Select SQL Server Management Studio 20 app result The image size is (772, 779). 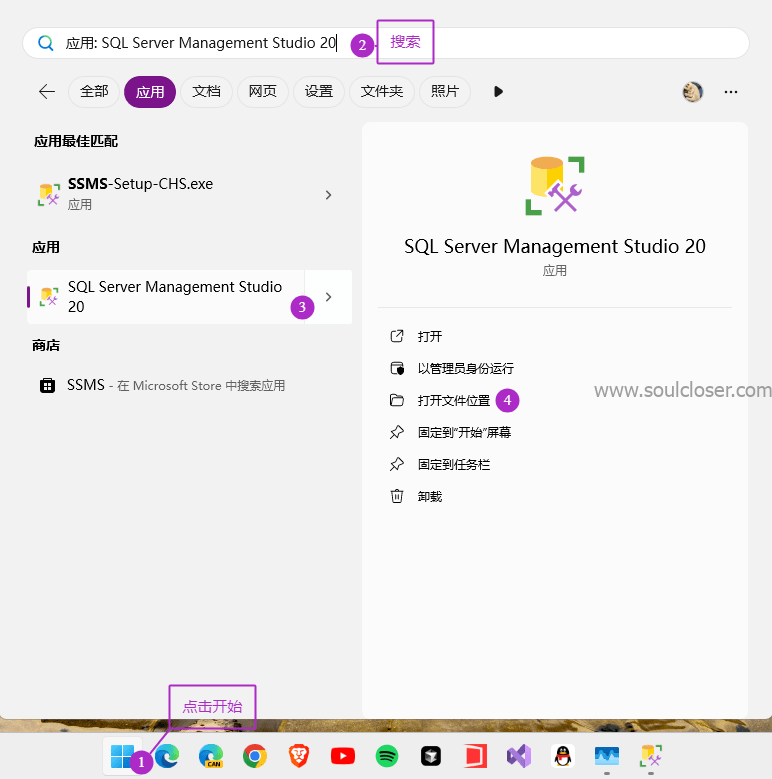[x=166, y=297]
